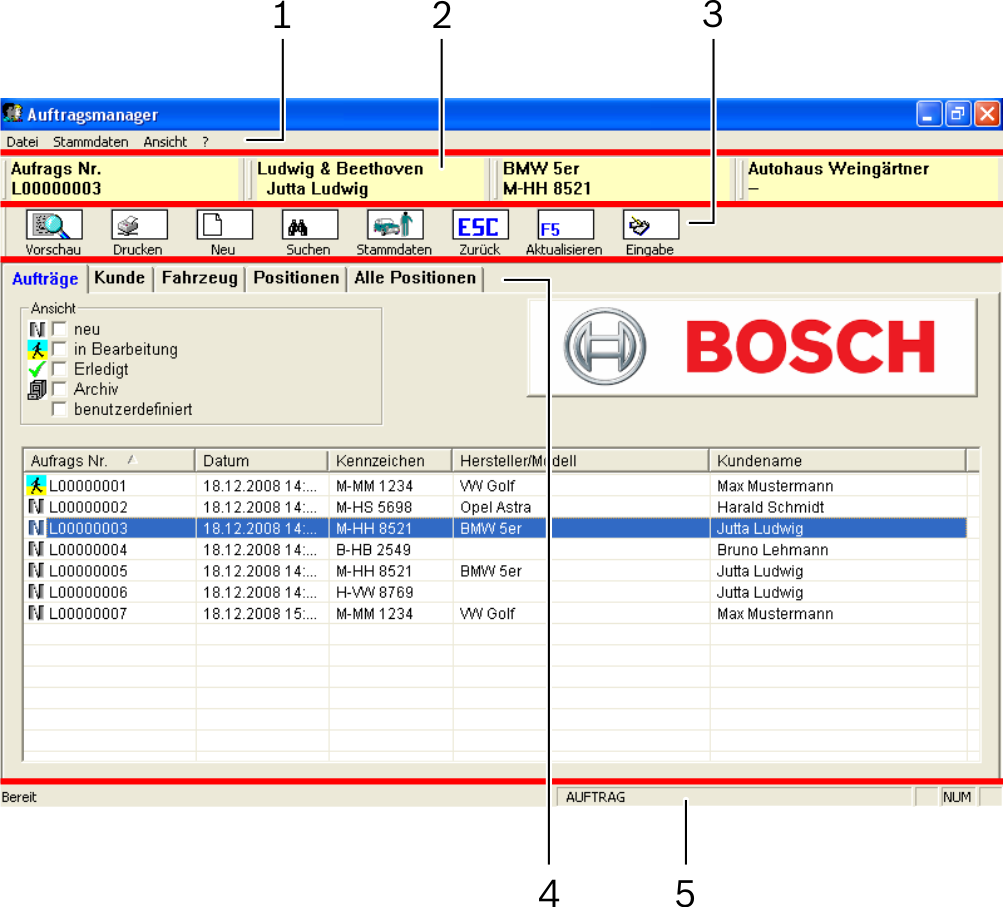Click Opel Astra model cell
Image resolution: width=1003 pixels, height=907 pixels.
(496, 507)
